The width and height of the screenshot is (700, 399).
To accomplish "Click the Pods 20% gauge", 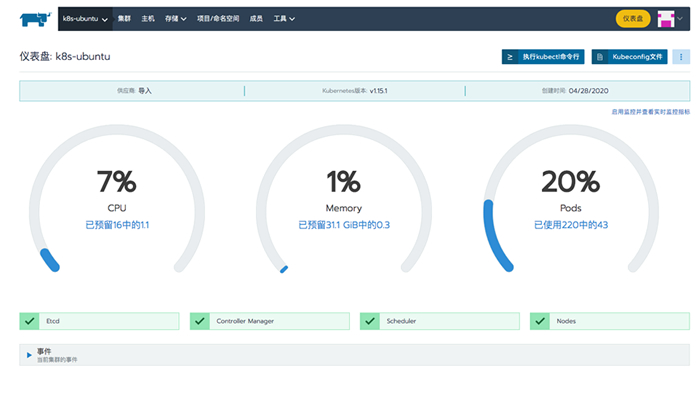I will (571, 199).
